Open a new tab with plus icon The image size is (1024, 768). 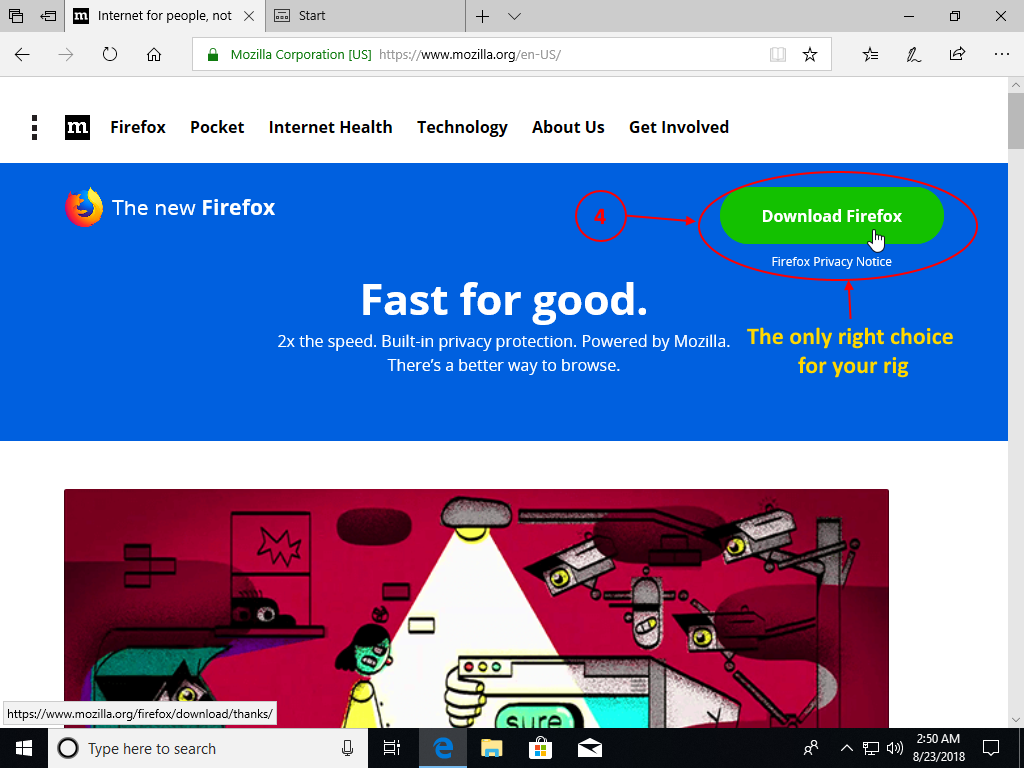tap(482, 16)
